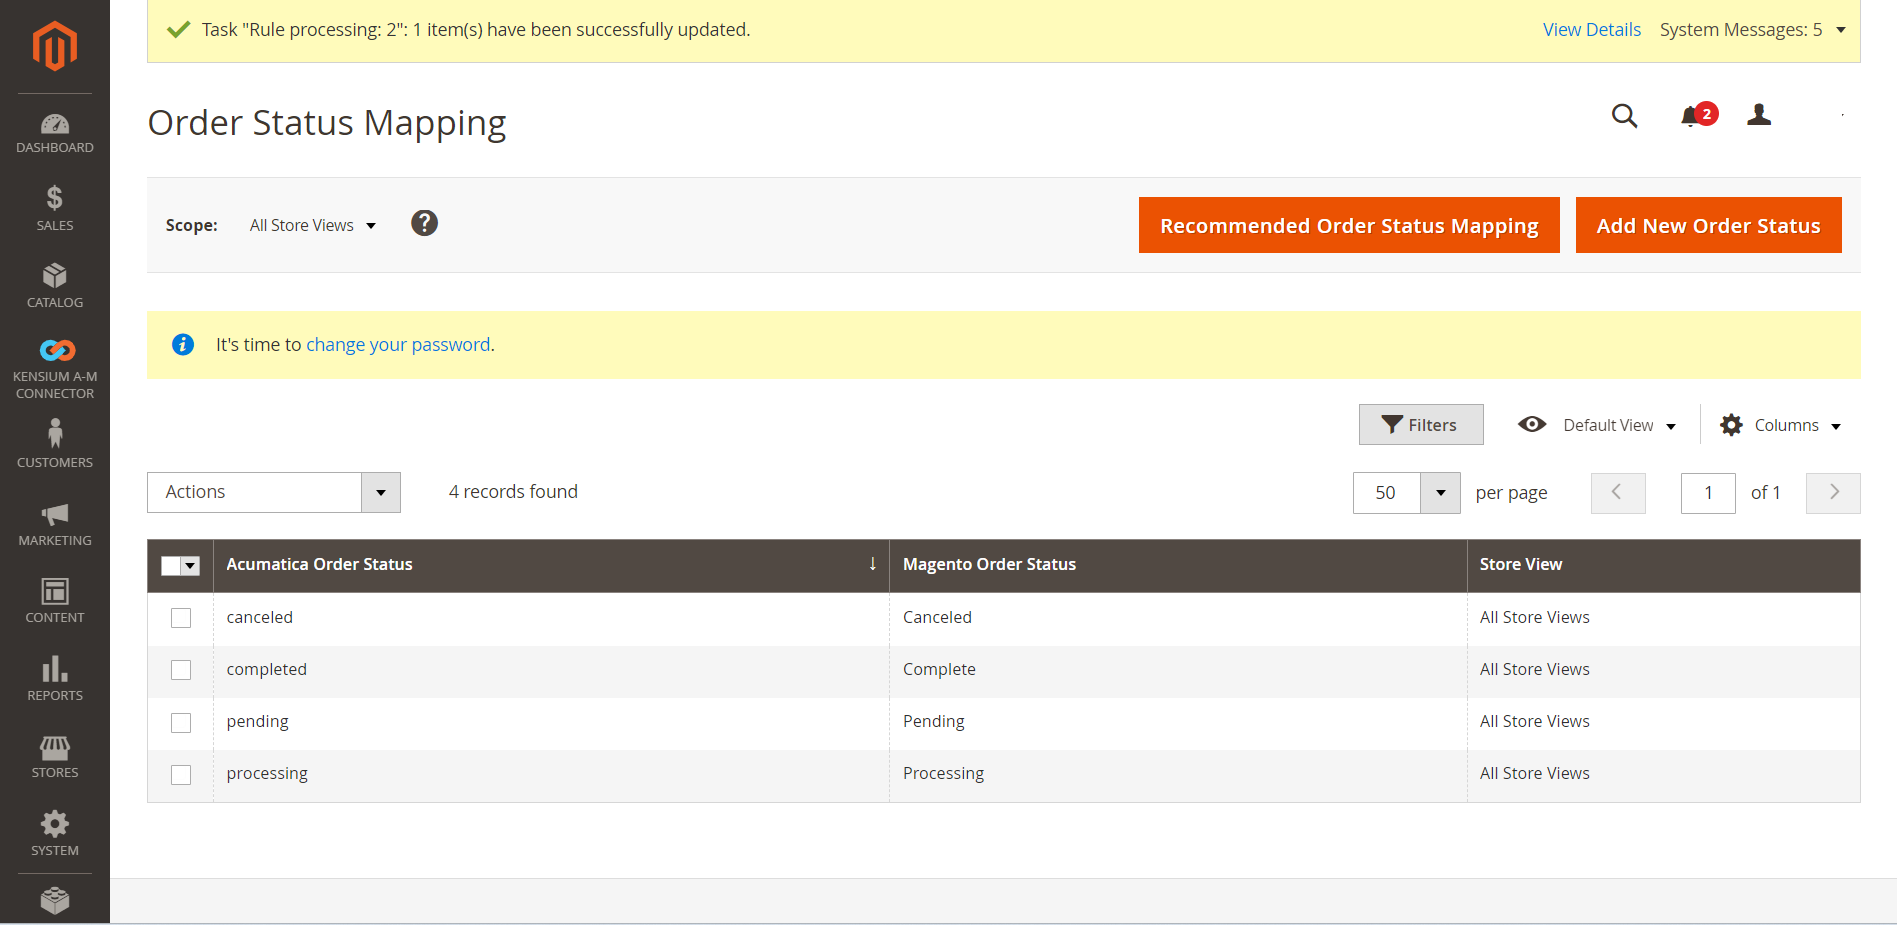Tick the checkbox next to canceled
This screenshot has width=1897, height=925.
[x=181, y=618]
